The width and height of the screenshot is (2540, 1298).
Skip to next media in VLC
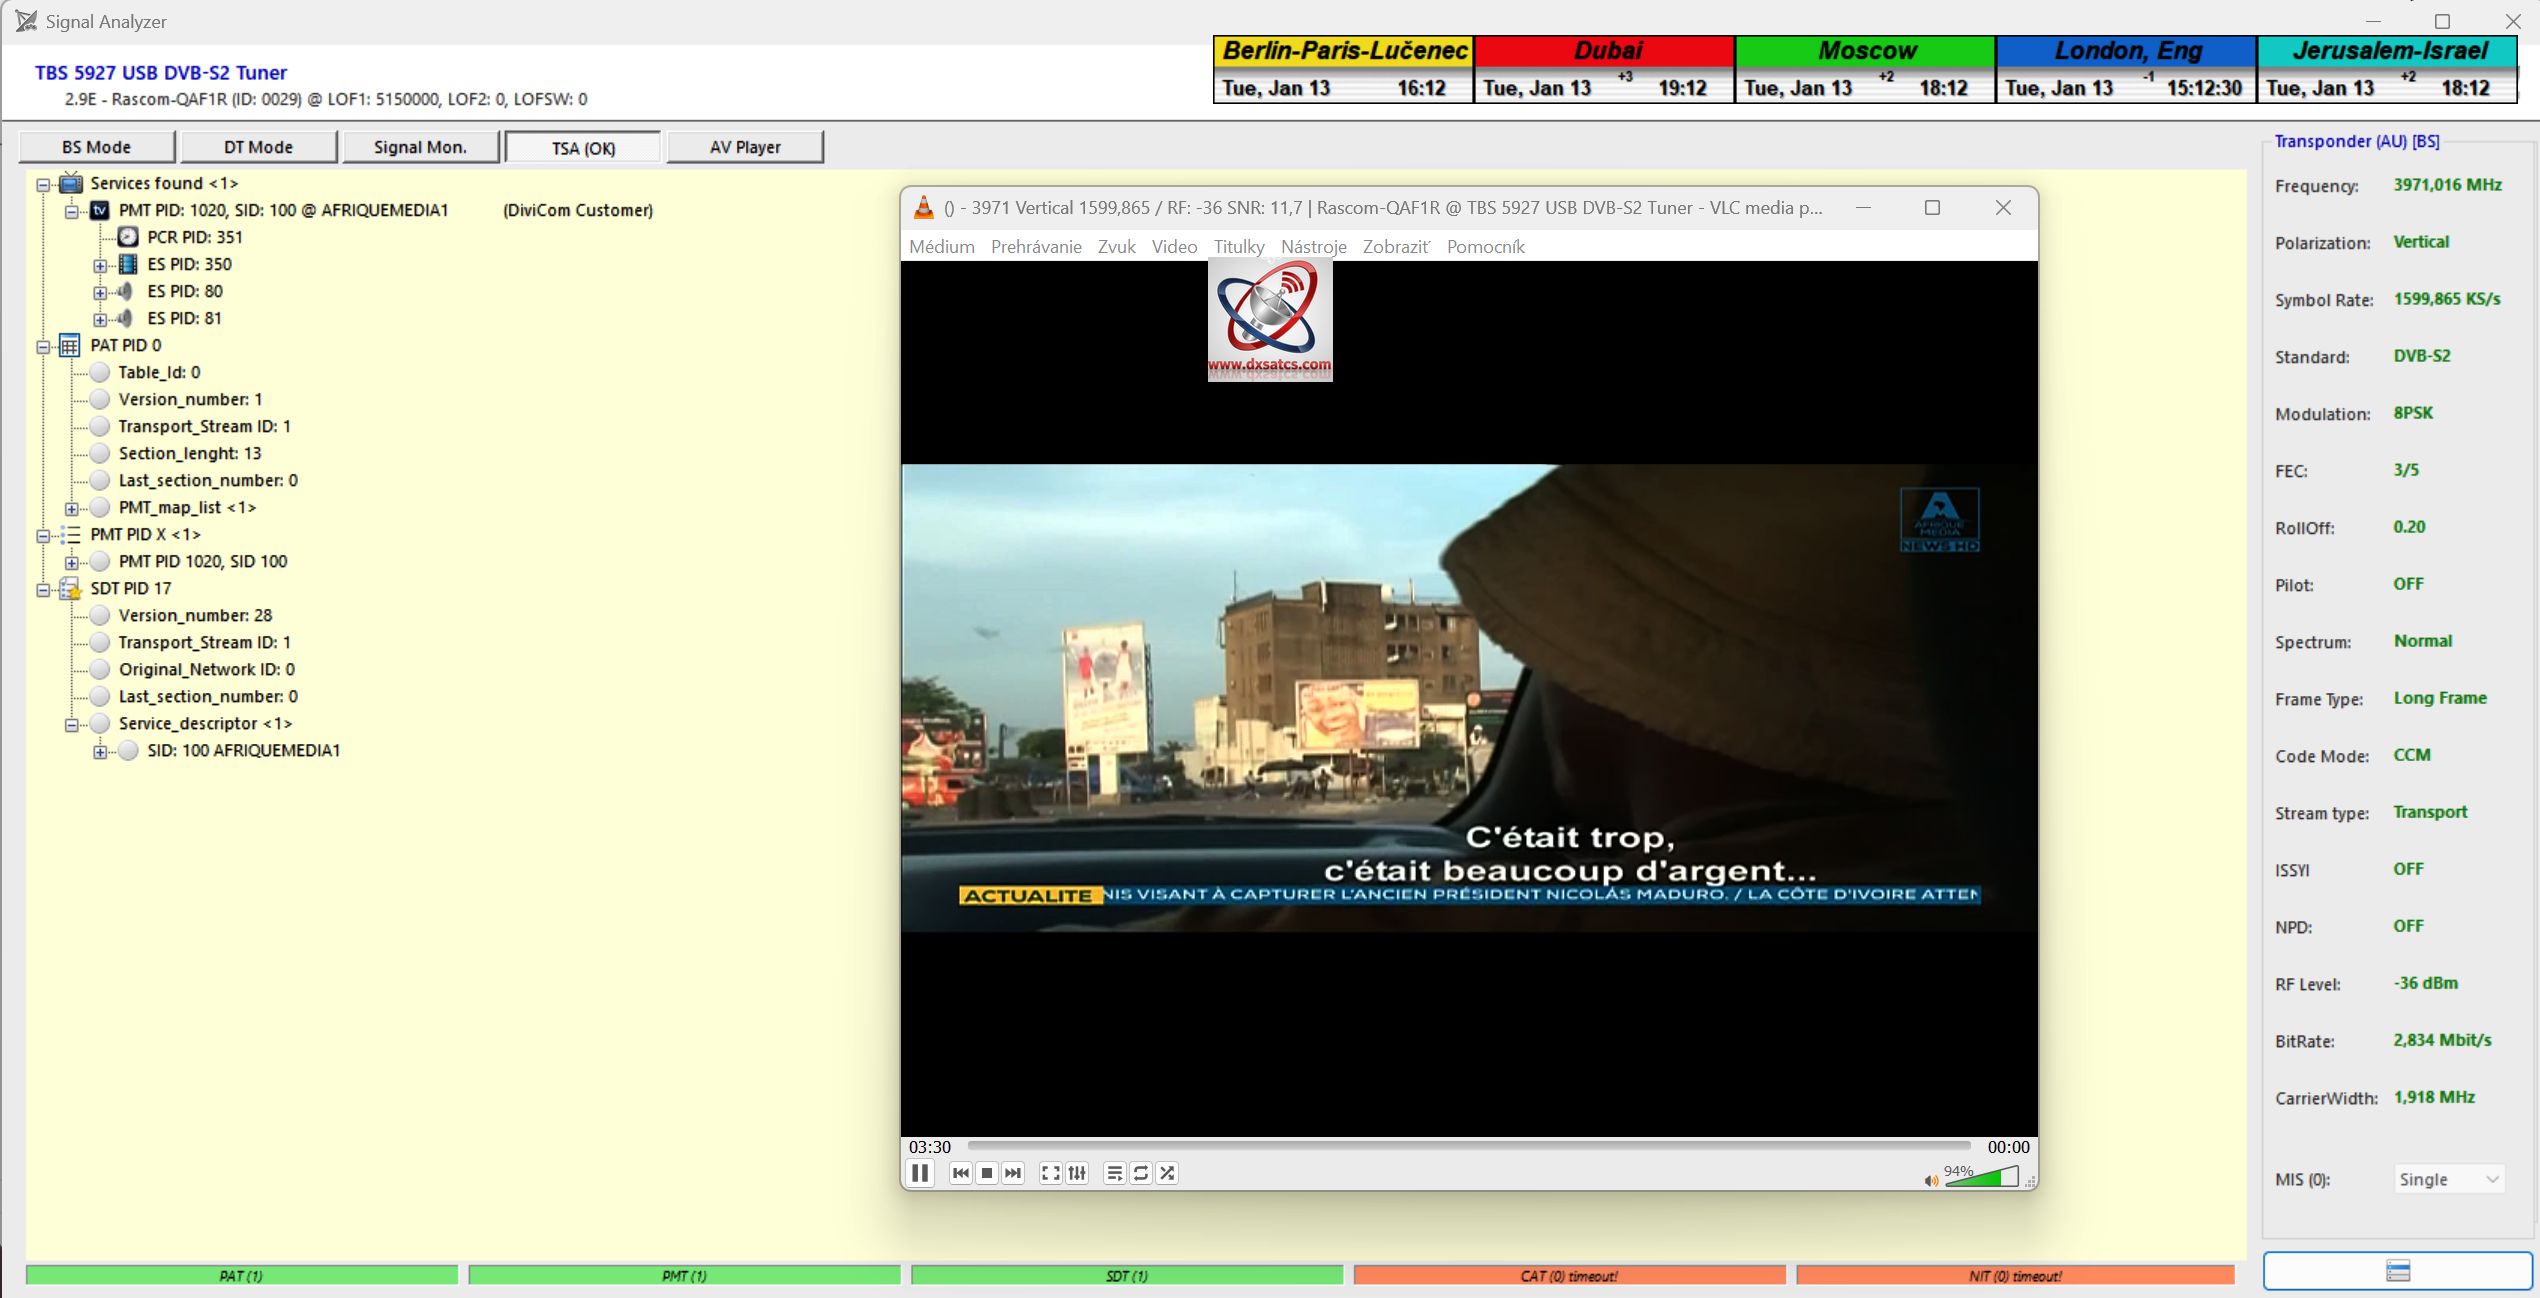pyautogui.click(x=1013, y=1173)
